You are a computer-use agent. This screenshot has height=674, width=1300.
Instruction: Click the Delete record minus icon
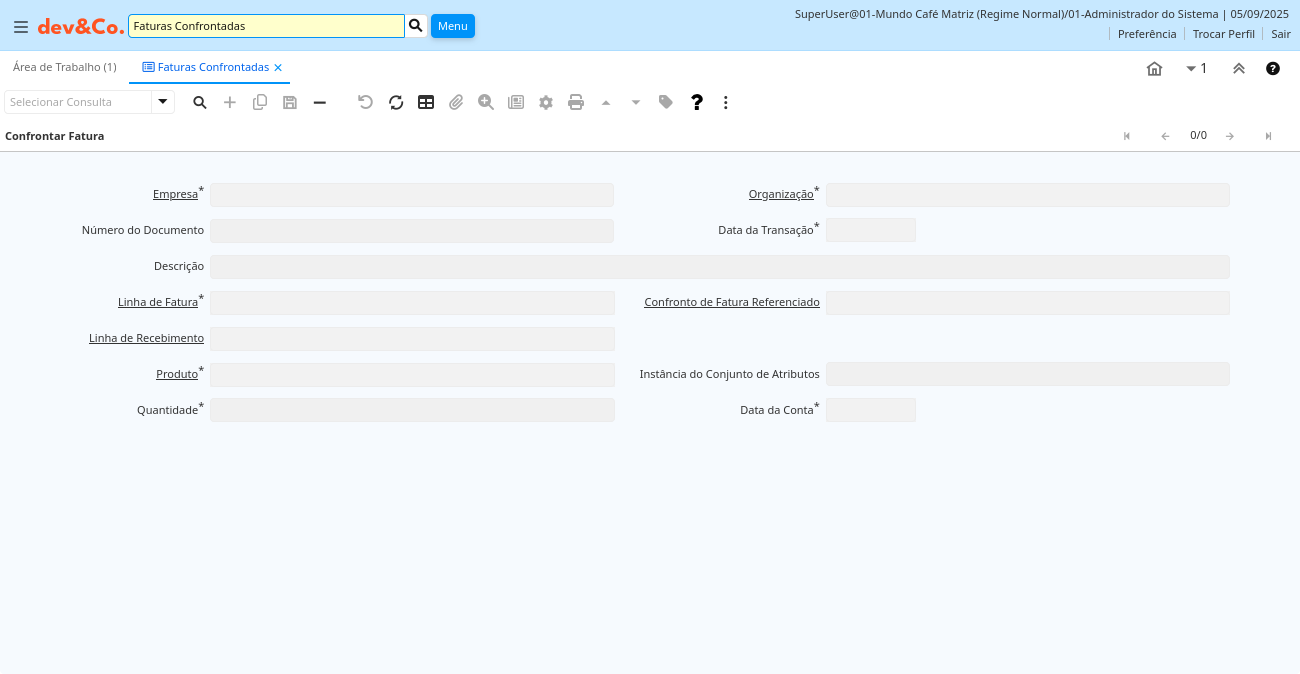pyautogui.click(x=320, y=102)
